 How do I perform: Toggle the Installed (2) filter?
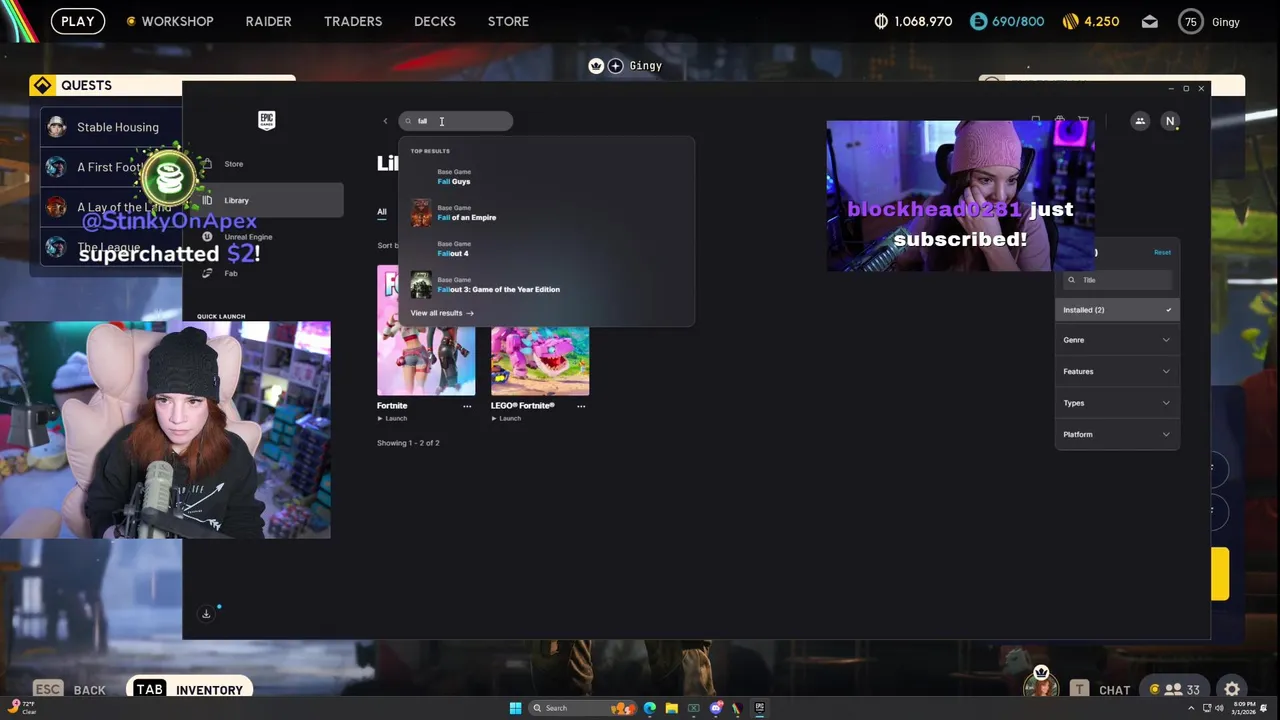click(x=1117, y=310)
